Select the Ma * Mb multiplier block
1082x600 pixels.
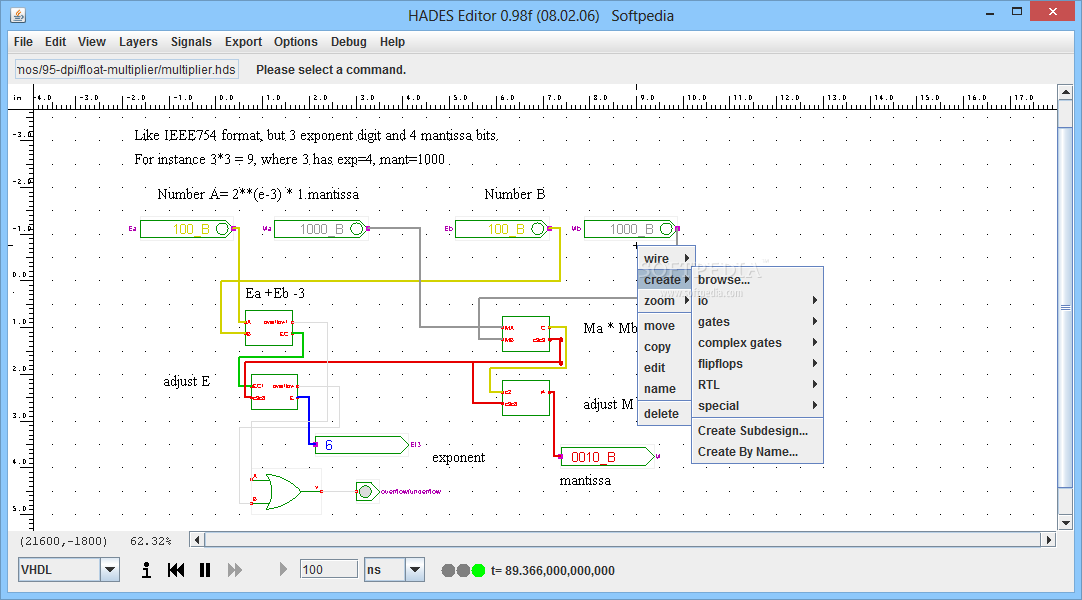[526, 334]
